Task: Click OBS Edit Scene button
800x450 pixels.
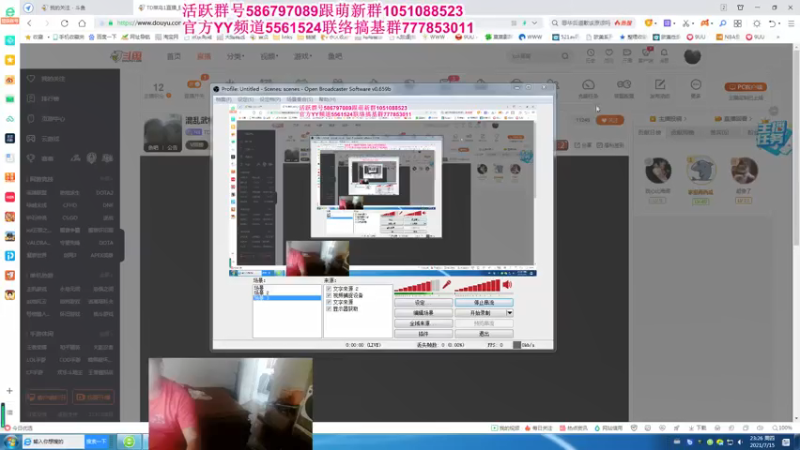Action: (x=423, y=313)
